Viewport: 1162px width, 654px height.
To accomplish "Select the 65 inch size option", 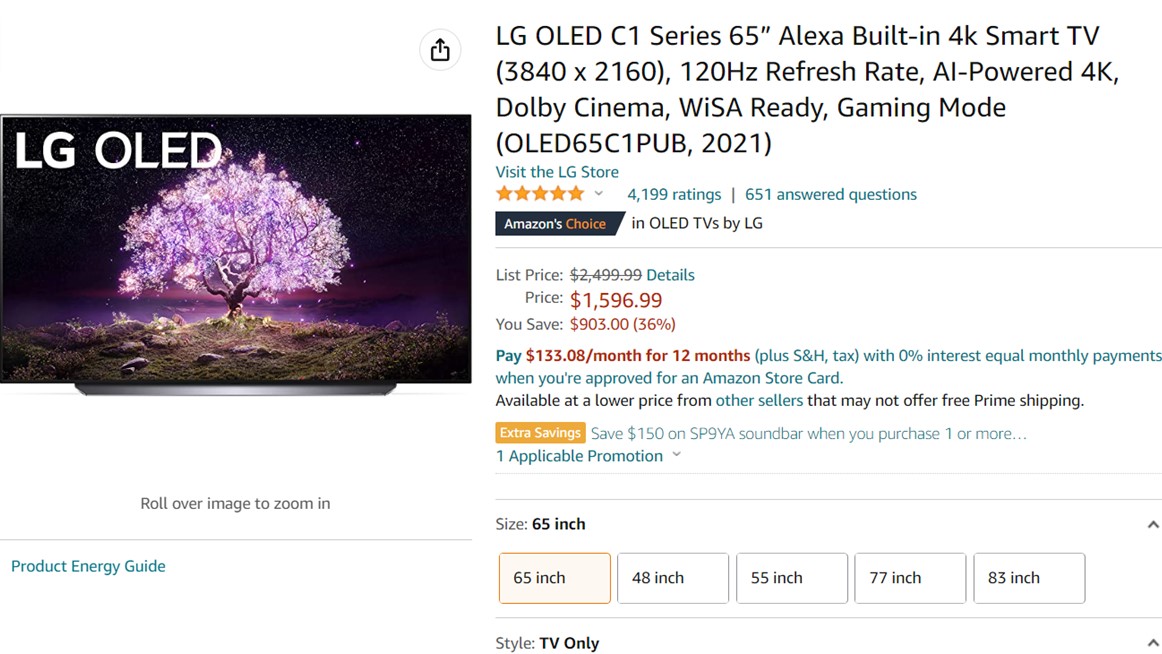I will (555, 578).
